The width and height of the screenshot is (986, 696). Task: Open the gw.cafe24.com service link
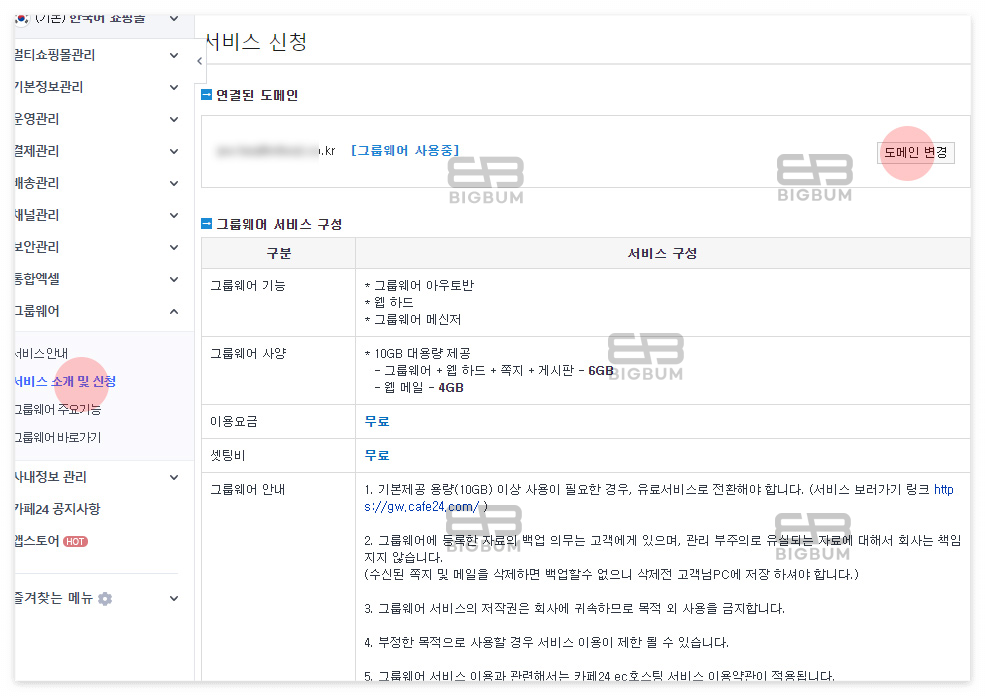coord(659,498)
